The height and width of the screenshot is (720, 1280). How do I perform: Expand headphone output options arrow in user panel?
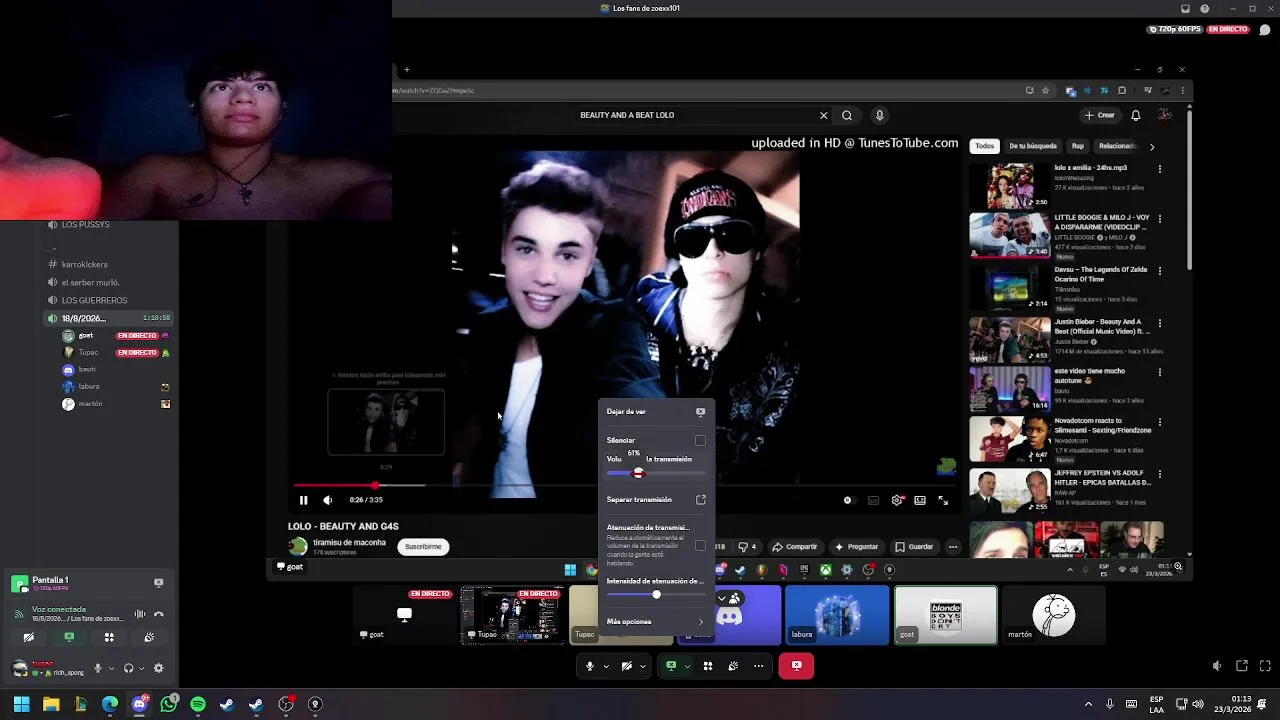pos(141,668)
